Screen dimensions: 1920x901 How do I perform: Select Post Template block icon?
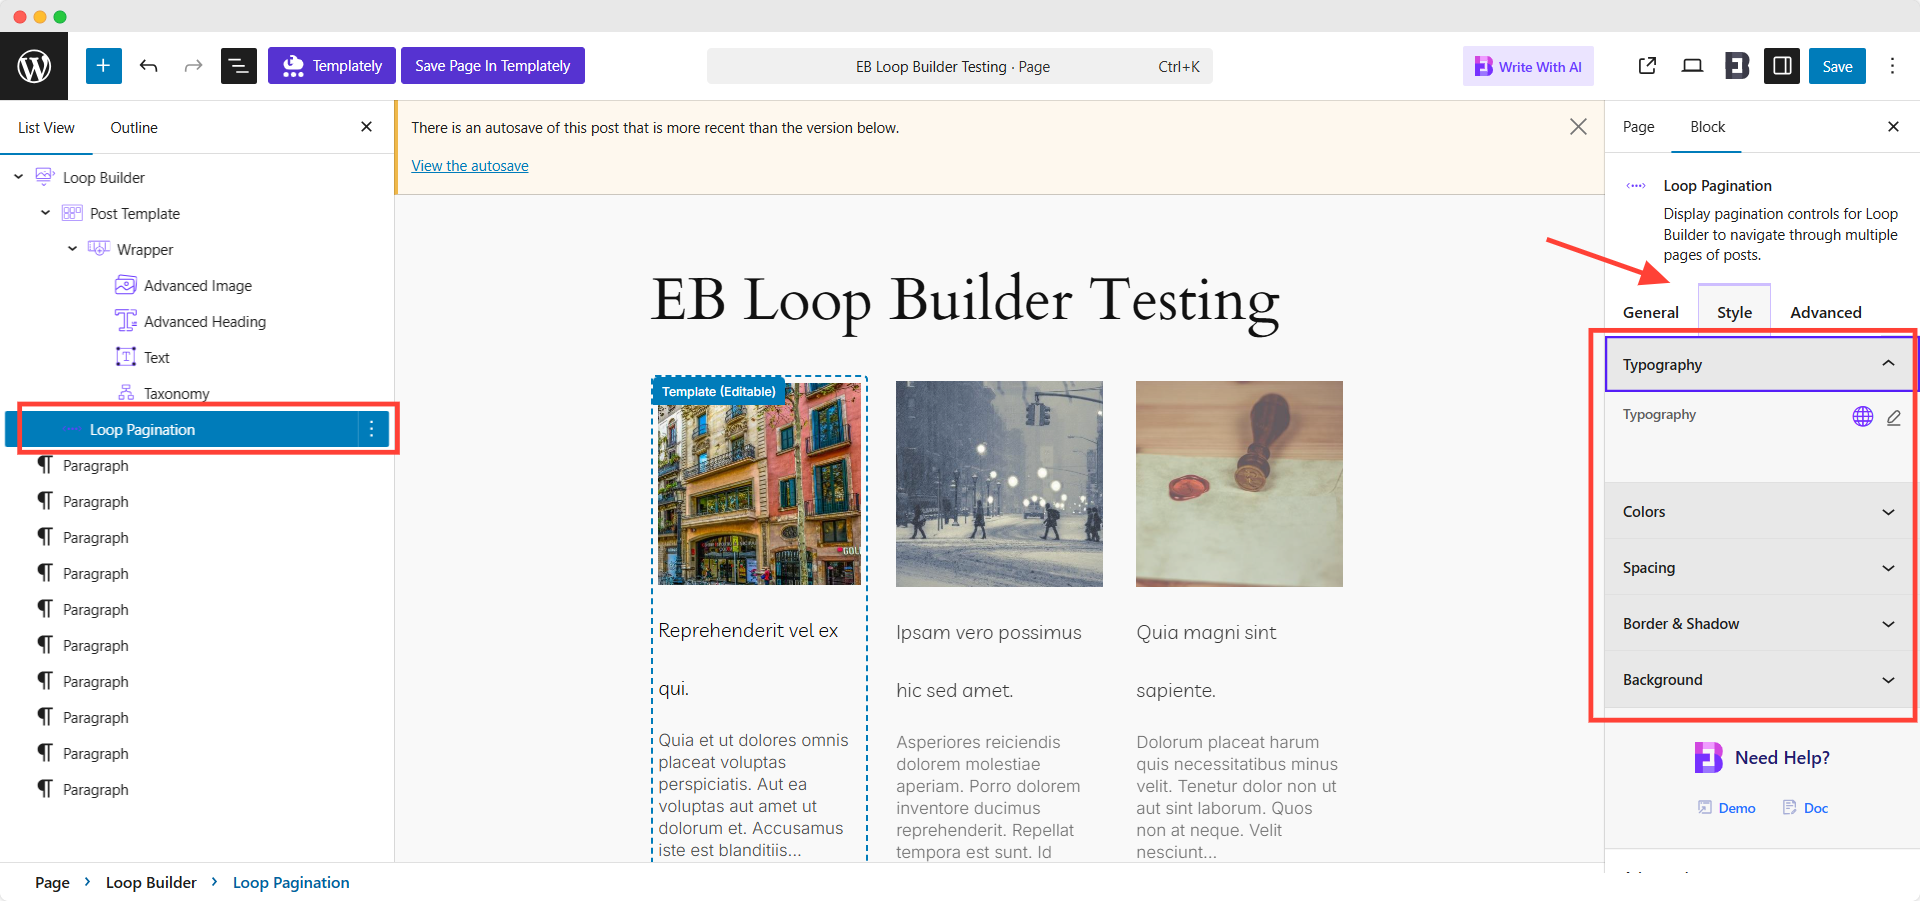click(72, 213)
